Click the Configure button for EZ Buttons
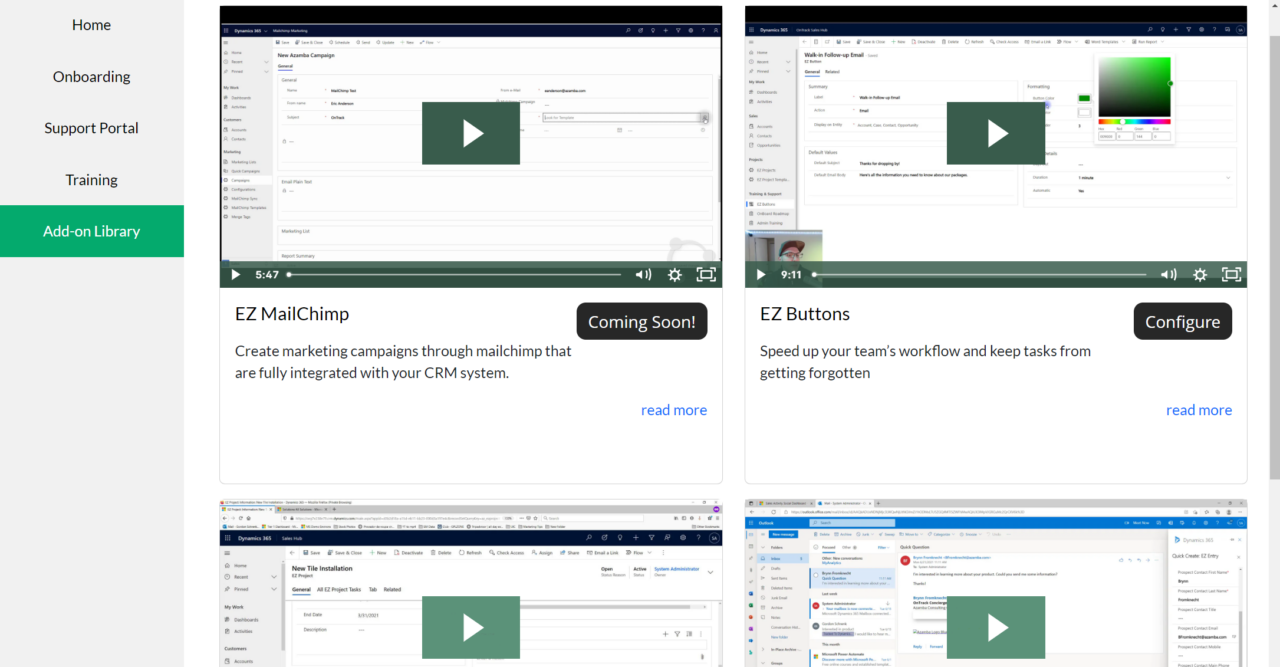This screenshot has width=1280, height=667. click(1183, 322)
